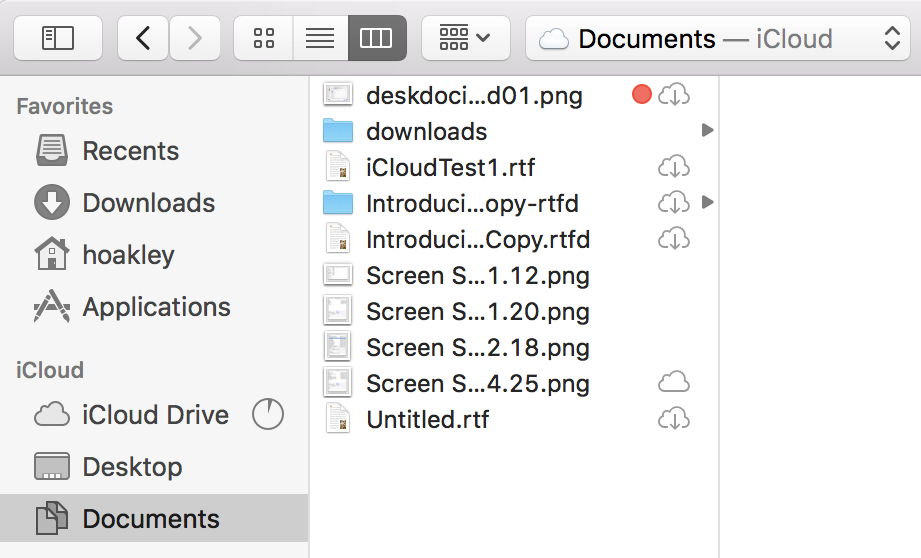The height and width of the screenshot is (558, 921).
Task: Select the Screen S…1.12.png file thumbnail
Action: [339, 276]
